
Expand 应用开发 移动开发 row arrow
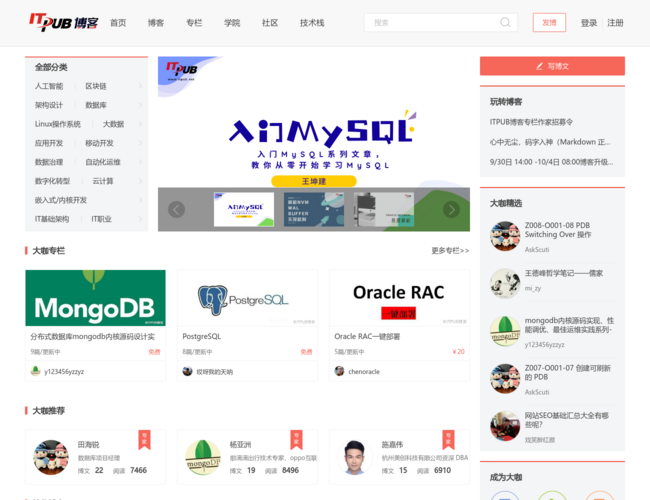pyautogui.click(x=140, y=143)
